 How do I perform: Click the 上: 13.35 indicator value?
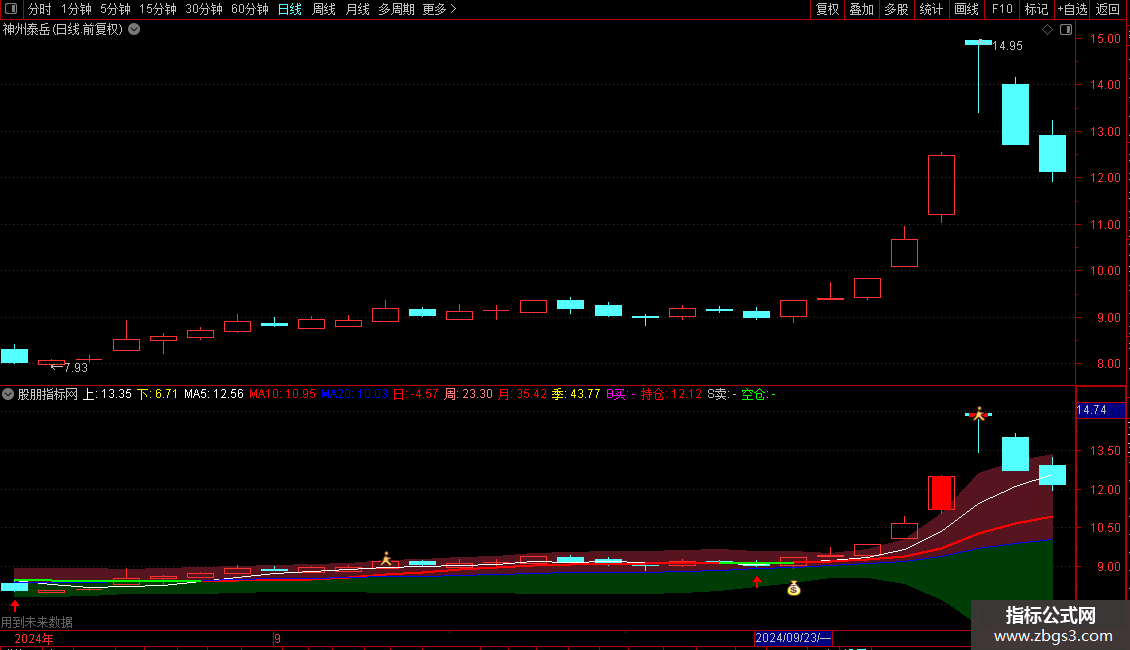pos(107,394)
